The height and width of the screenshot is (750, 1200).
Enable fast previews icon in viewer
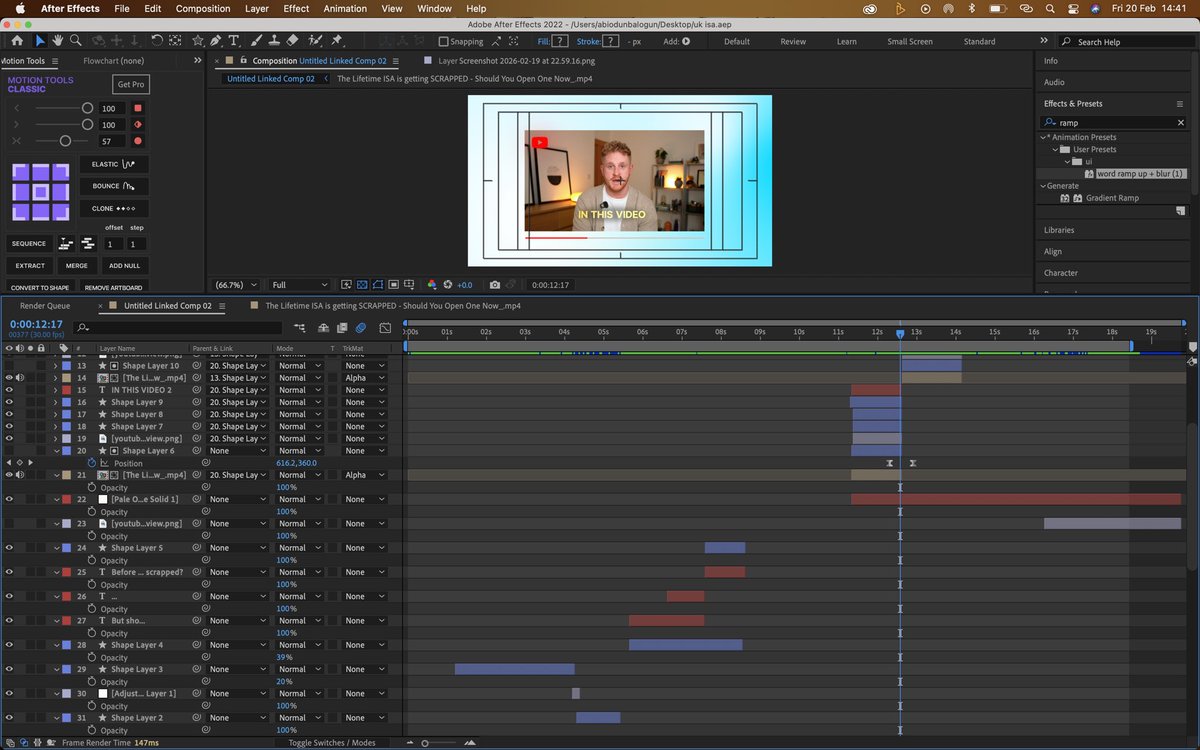pos(347,285)
